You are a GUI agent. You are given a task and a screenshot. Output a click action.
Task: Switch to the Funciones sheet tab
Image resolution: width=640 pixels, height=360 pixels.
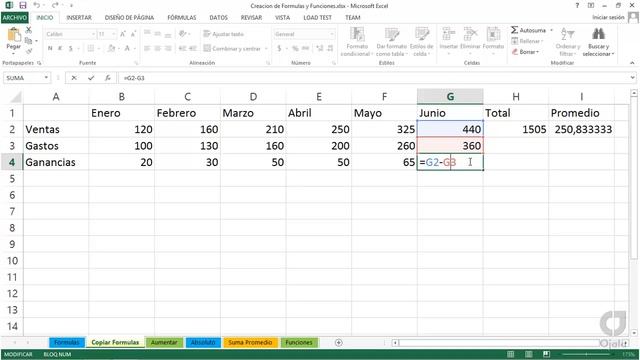[299, 342]
